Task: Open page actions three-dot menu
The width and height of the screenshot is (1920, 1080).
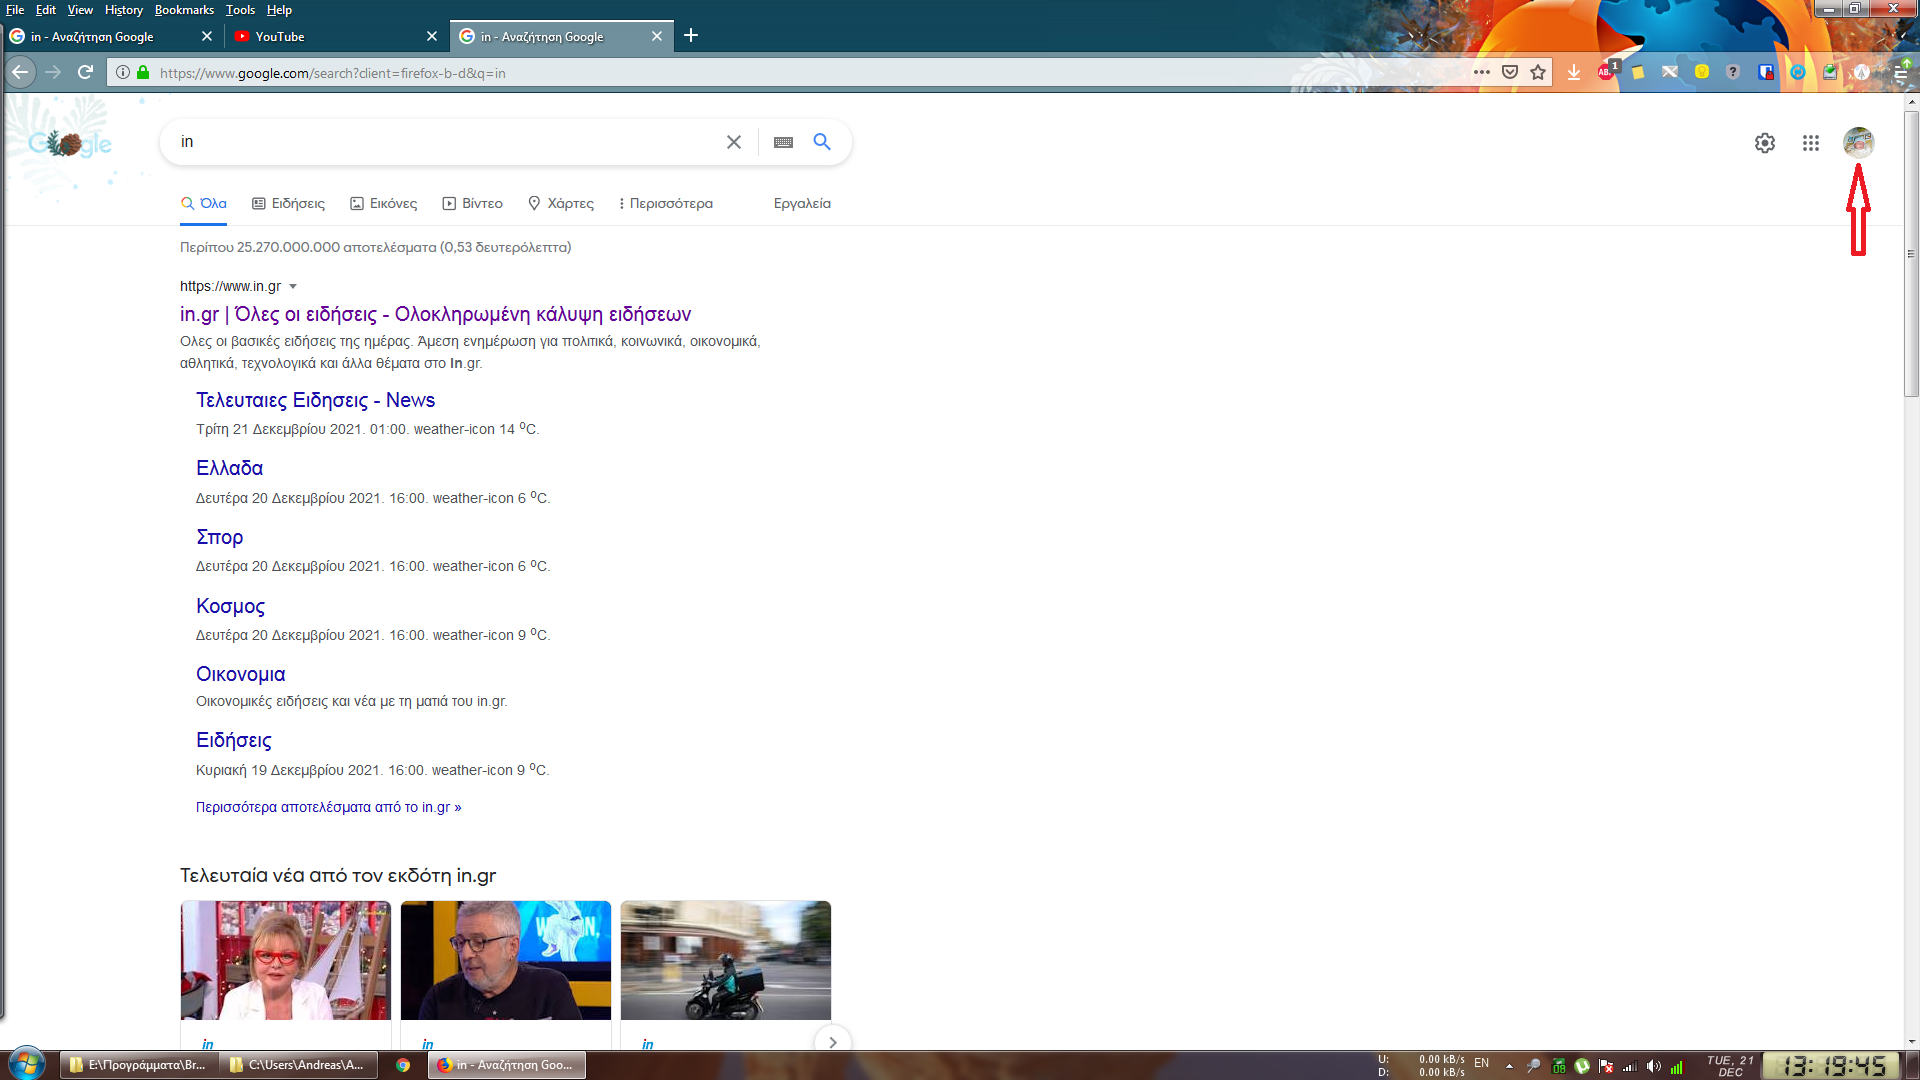Action: (1481, 72)
